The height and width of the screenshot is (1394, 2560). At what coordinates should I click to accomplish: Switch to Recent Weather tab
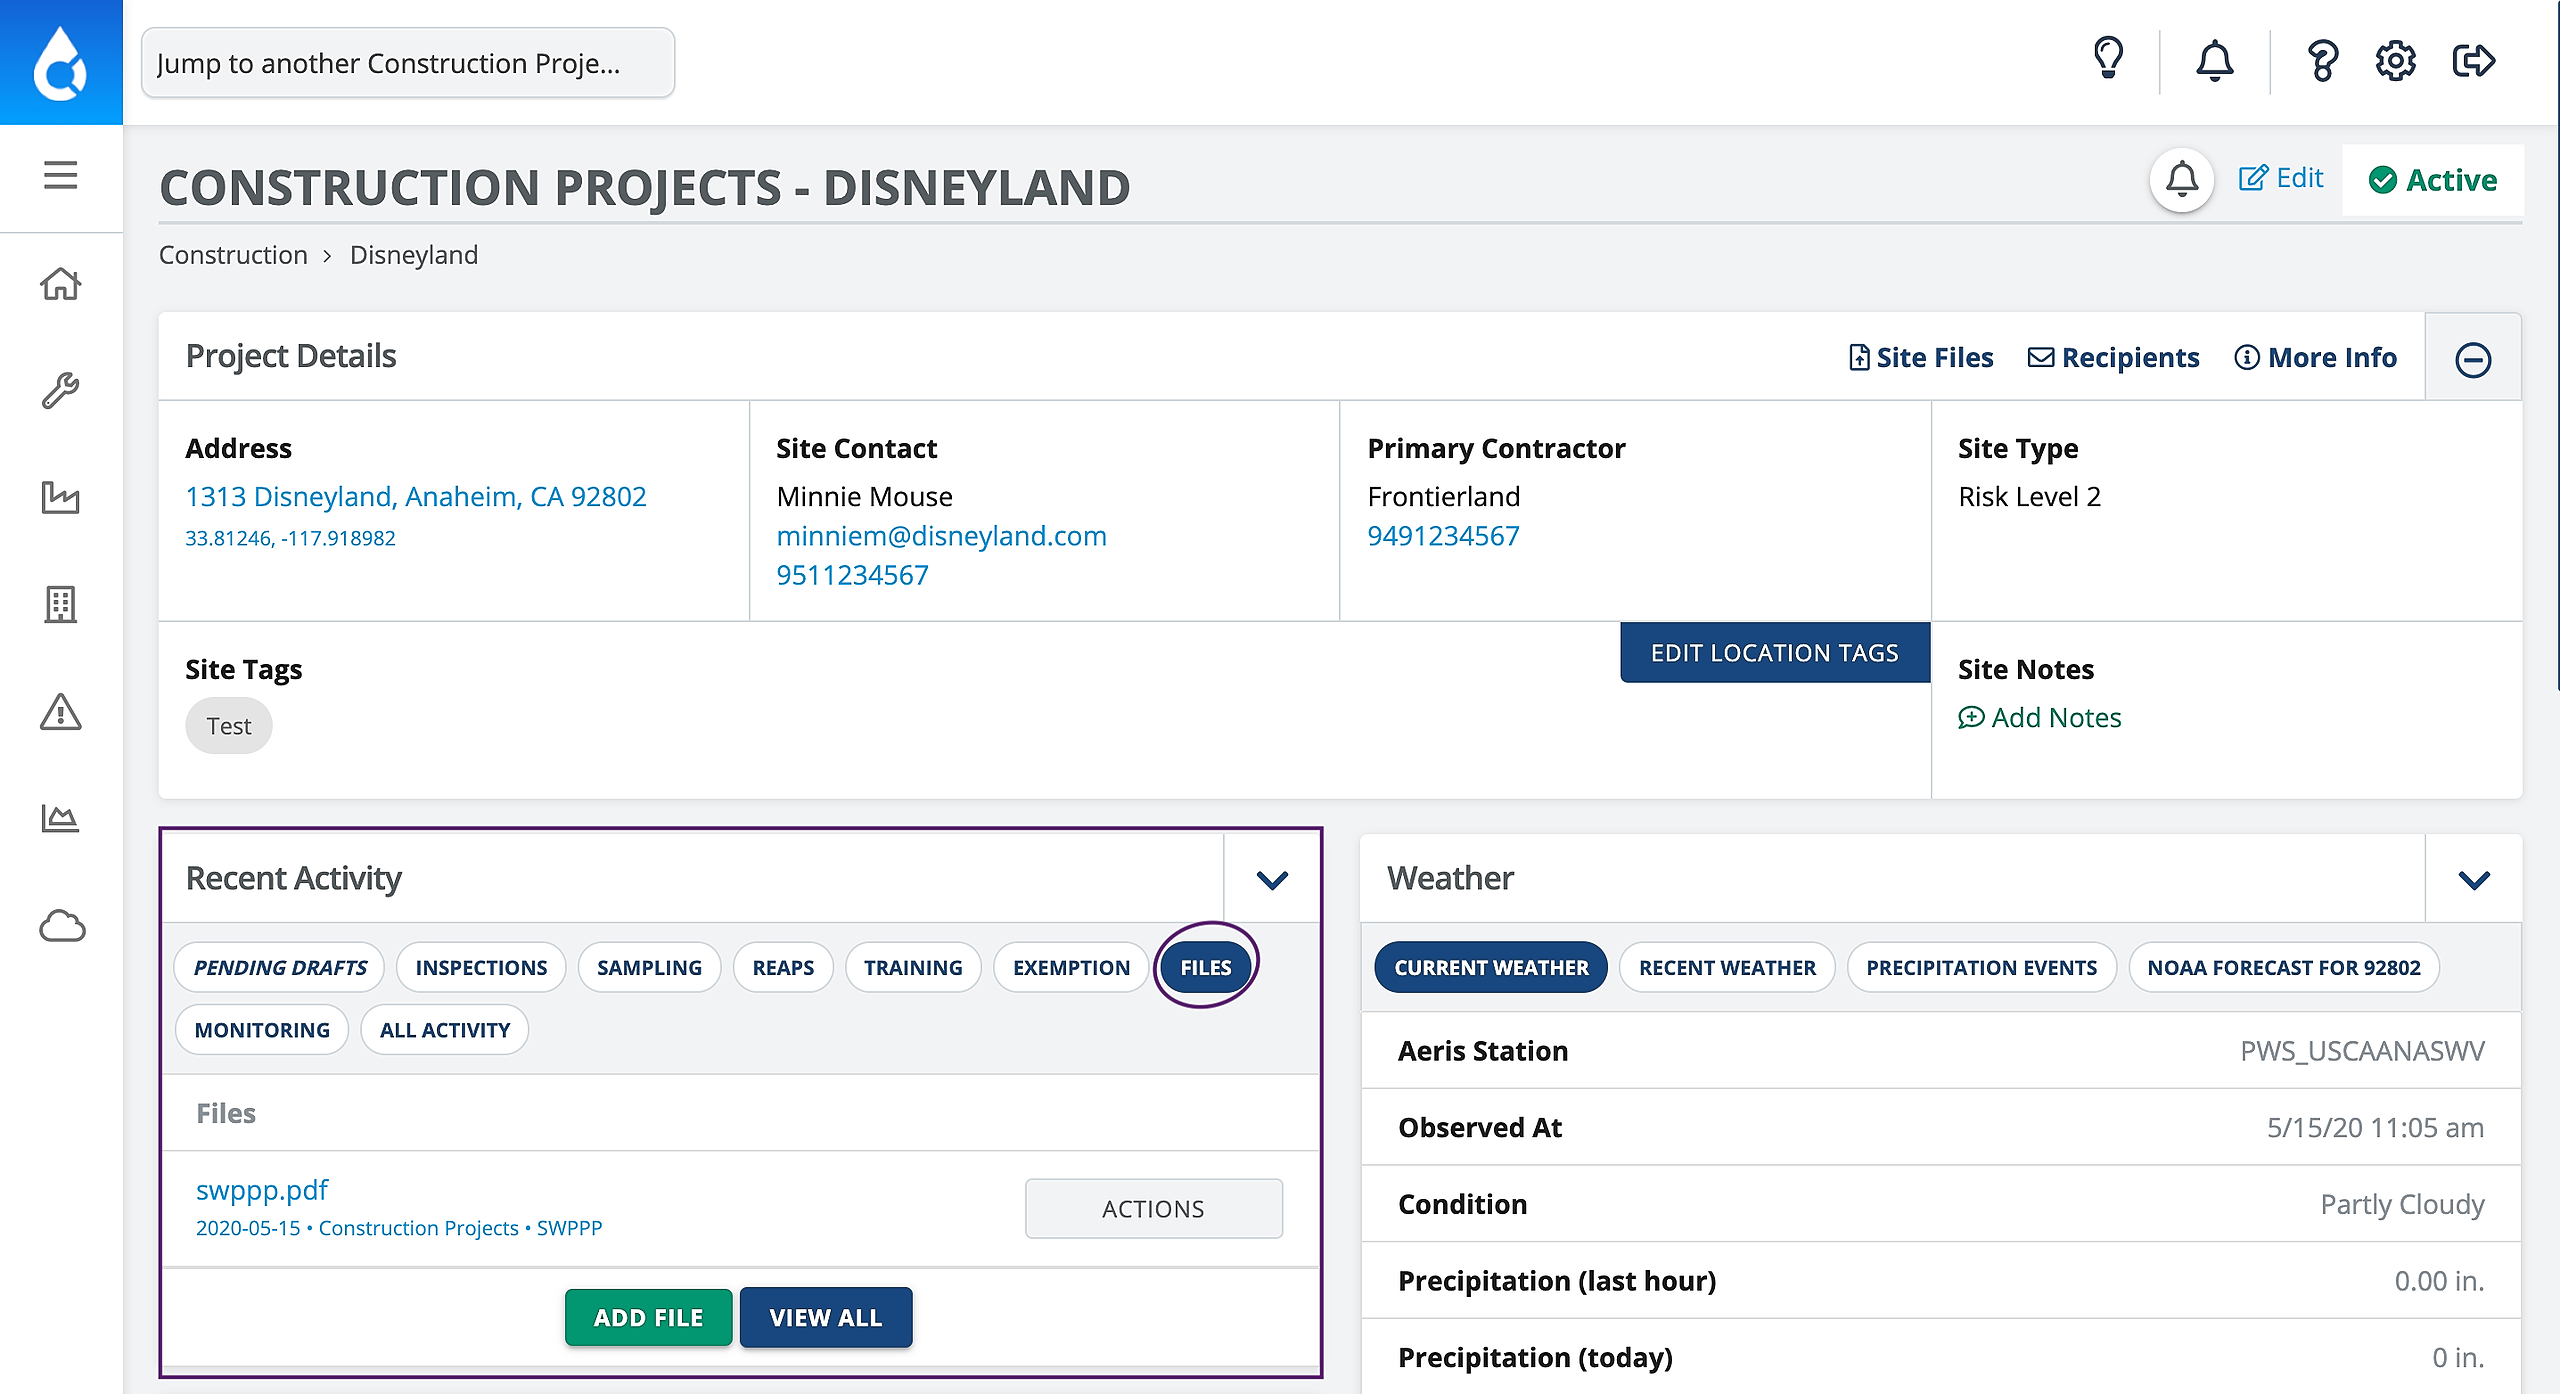(x=1727, y=967)
